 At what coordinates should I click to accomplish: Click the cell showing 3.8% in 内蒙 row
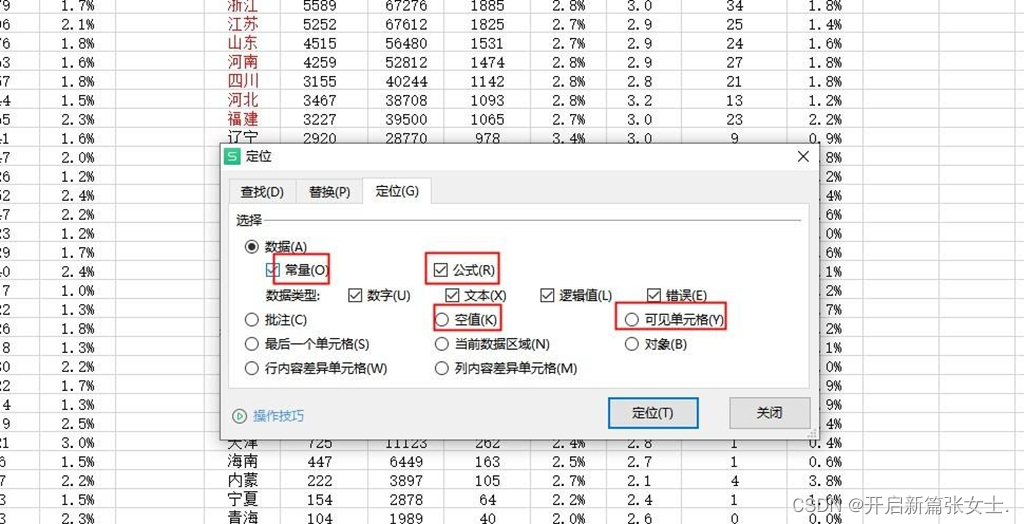pyautogui.click(x=824, y=481)
